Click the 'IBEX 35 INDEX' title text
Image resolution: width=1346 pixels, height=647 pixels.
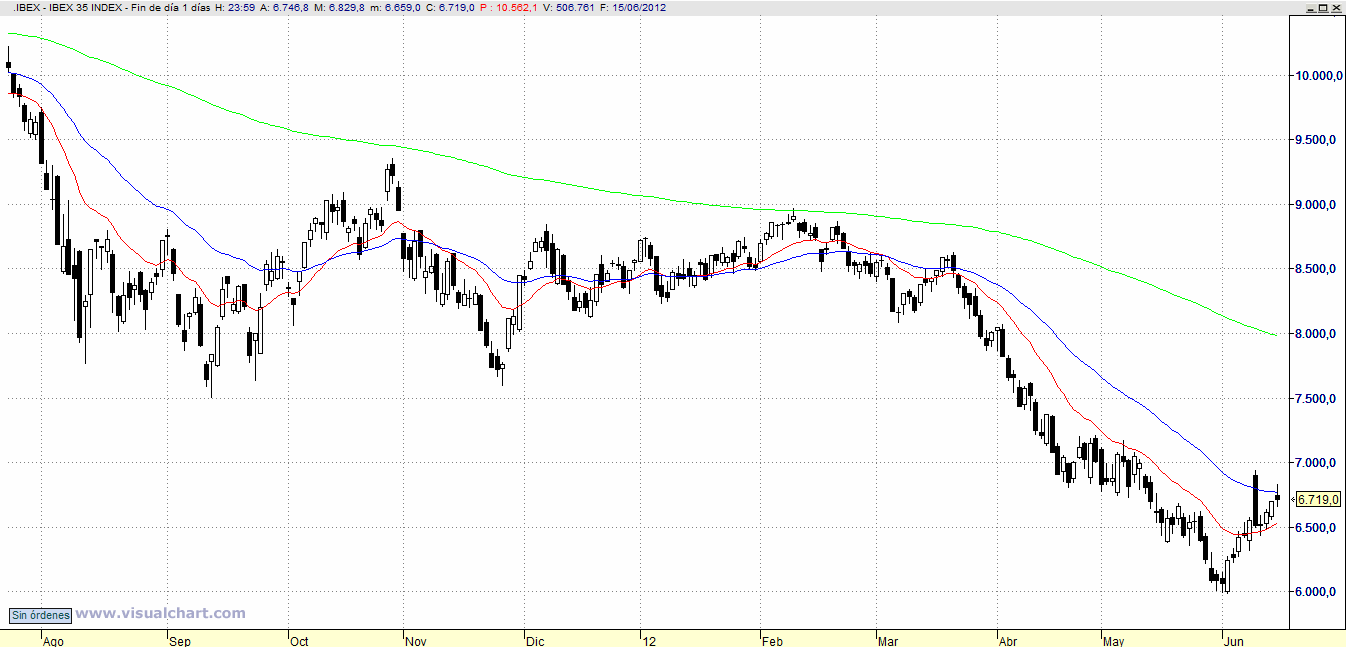85,7
